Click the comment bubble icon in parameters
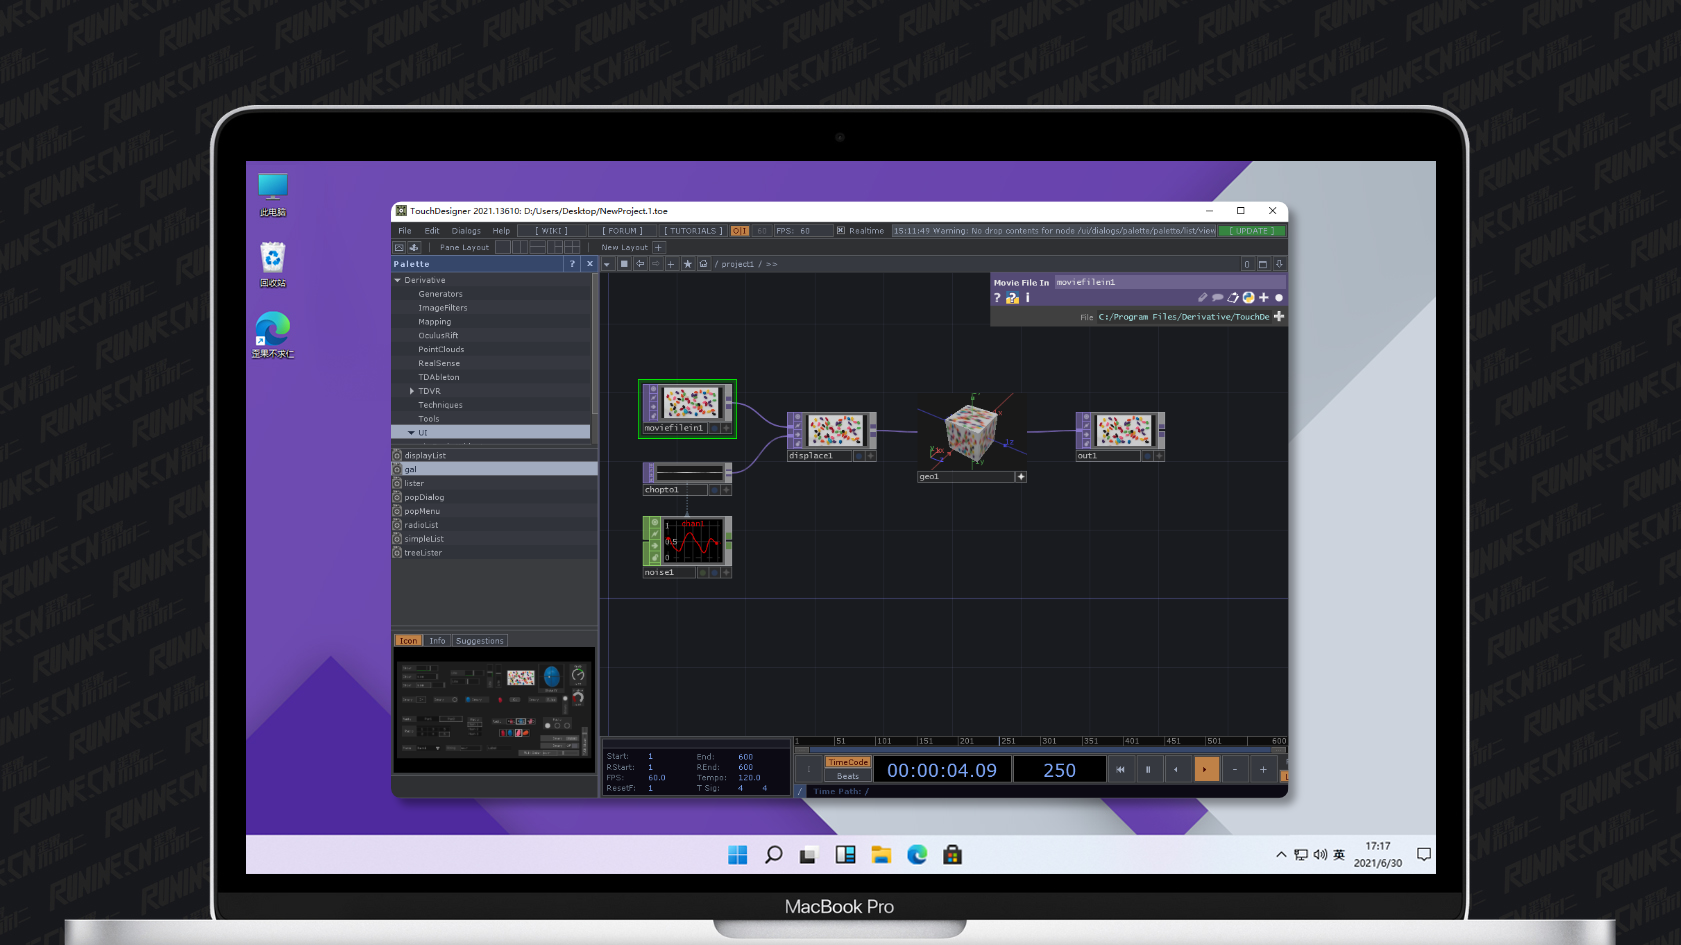Image resolution: width=1681 pixels, height=945 pixels. pyautogui.click(x=1217, y=298)
